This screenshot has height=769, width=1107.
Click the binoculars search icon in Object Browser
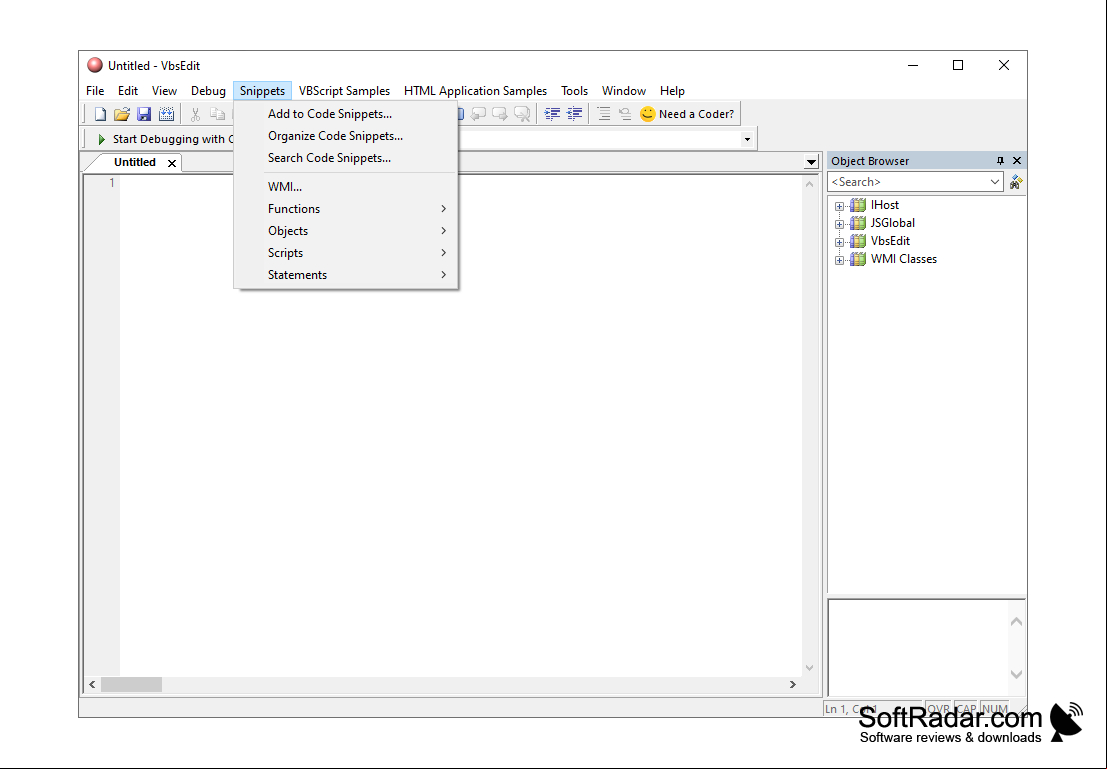pyautogui.click(x=1016, y=182)
